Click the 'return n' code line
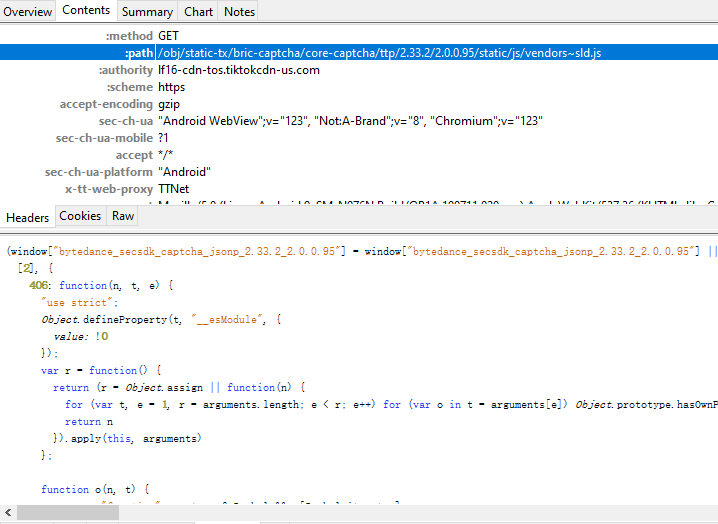This screenshot has width=718, height=524. [x=89, y=421]
